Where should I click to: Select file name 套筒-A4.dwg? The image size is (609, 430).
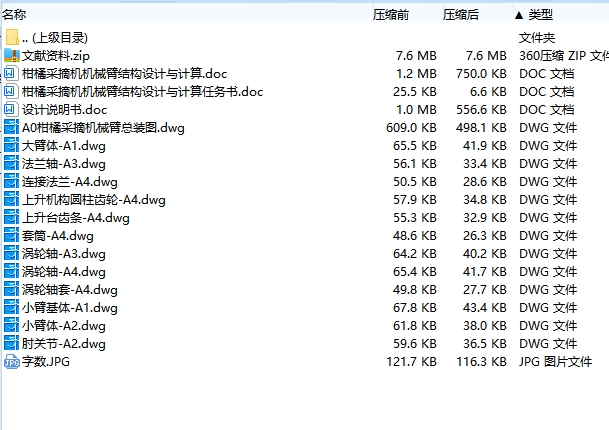point(57,235)
